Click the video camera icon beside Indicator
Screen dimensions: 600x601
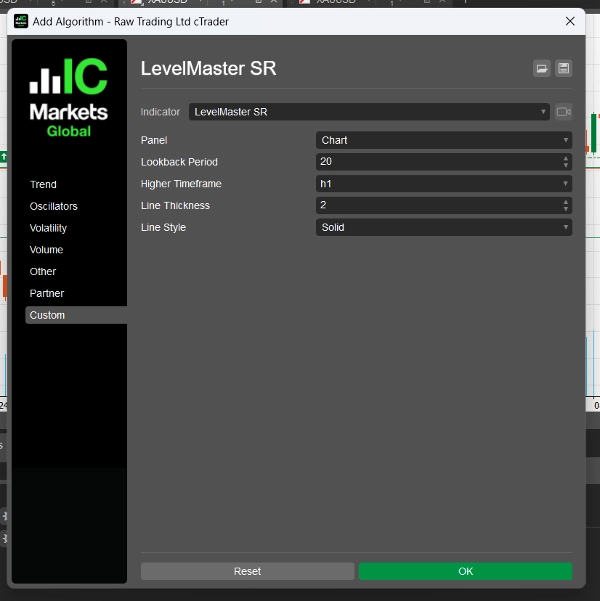click(564, 112)
